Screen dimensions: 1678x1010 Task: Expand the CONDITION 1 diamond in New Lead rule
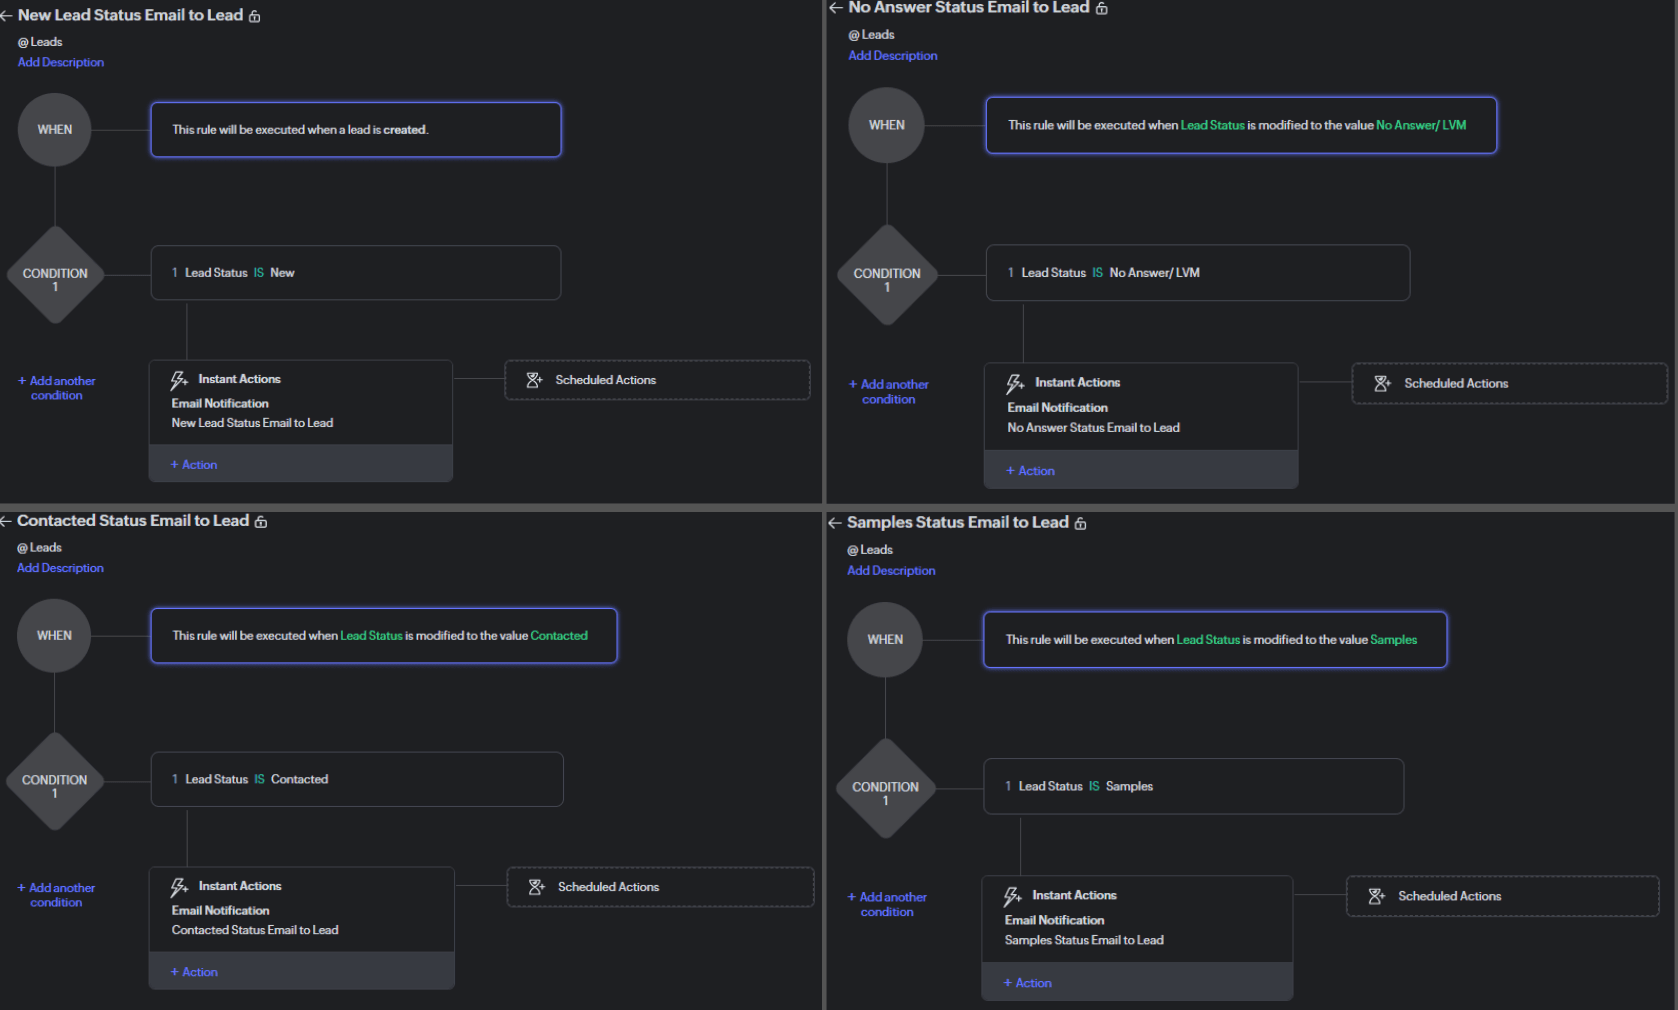(54, 273)
